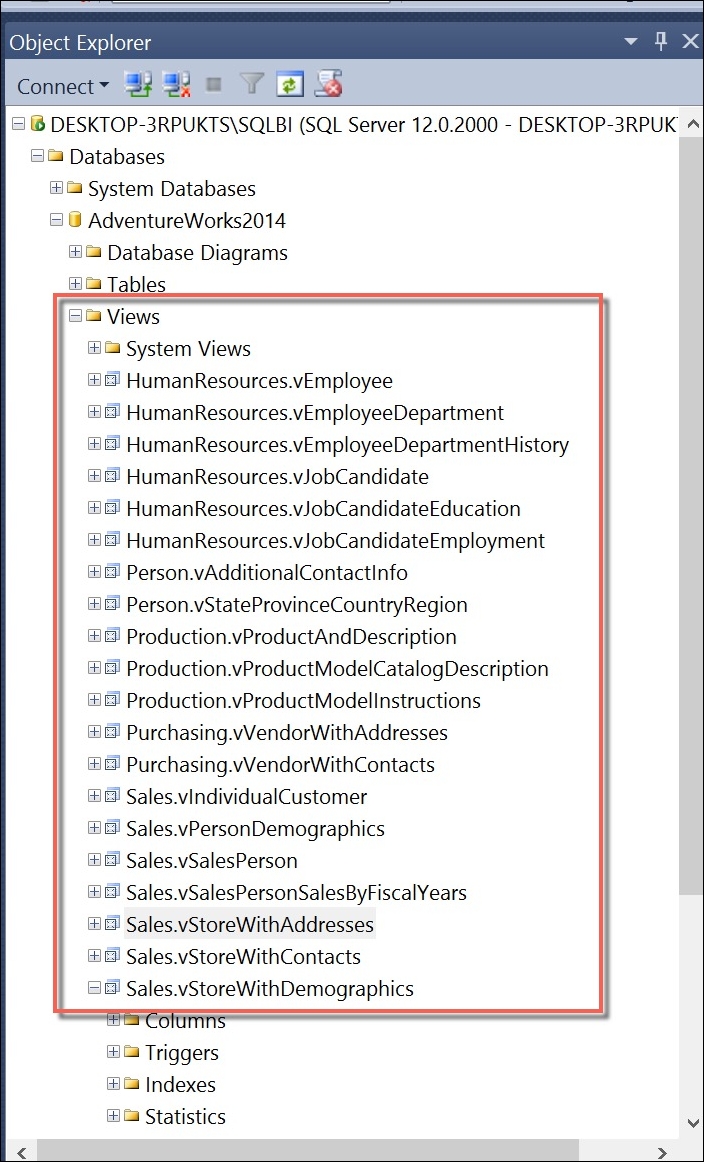The width and height of the screenshot is (704, 1162).
Task: Collapse Sales.vStoreWithDemographics view node
Action: pos(94,987)
